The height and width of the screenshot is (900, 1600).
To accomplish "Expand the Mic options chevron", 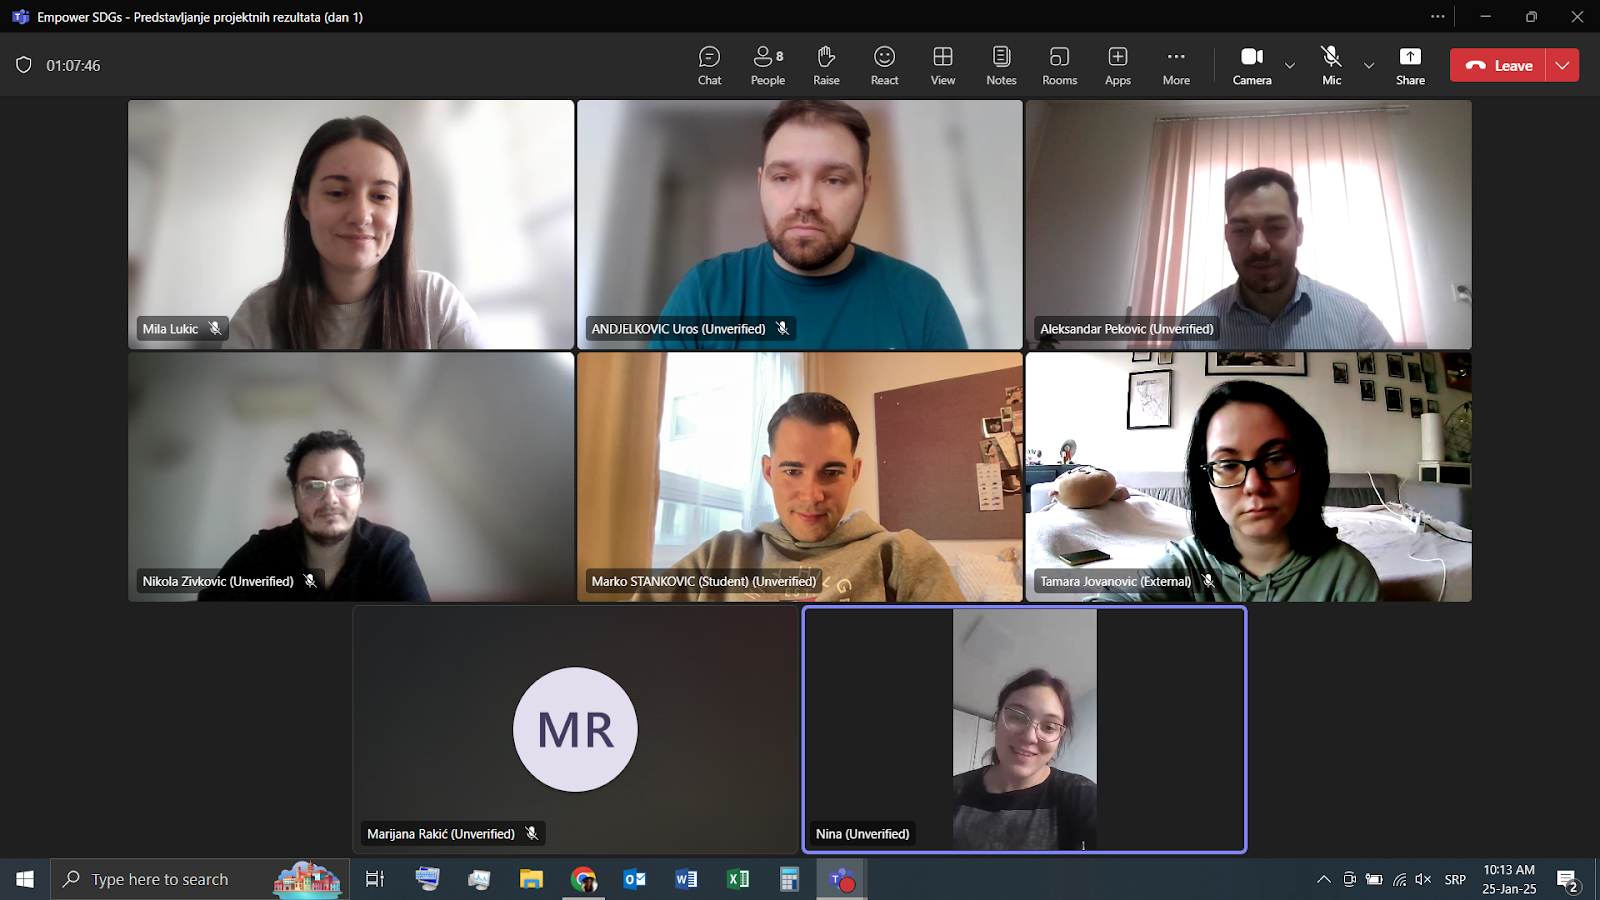I will pyautogui.click(x=1369, y=66).
